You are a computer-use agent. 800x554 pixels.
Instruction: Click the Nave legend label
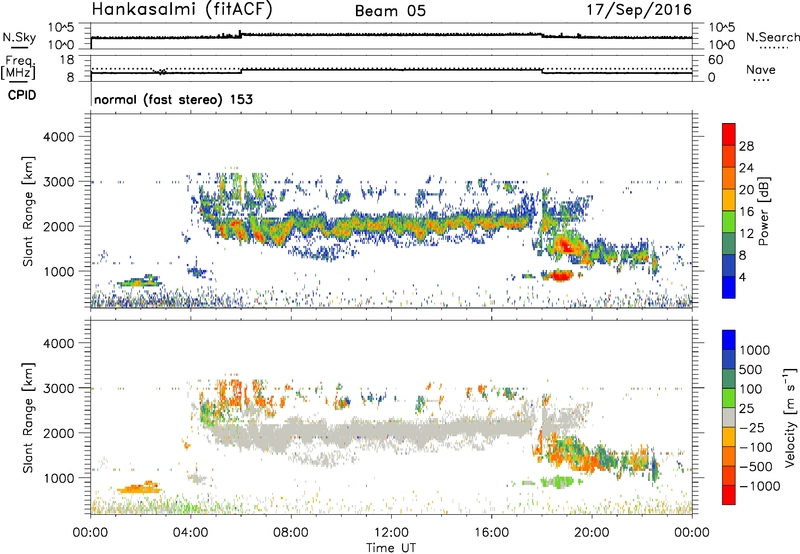click(x=761, y=69)
